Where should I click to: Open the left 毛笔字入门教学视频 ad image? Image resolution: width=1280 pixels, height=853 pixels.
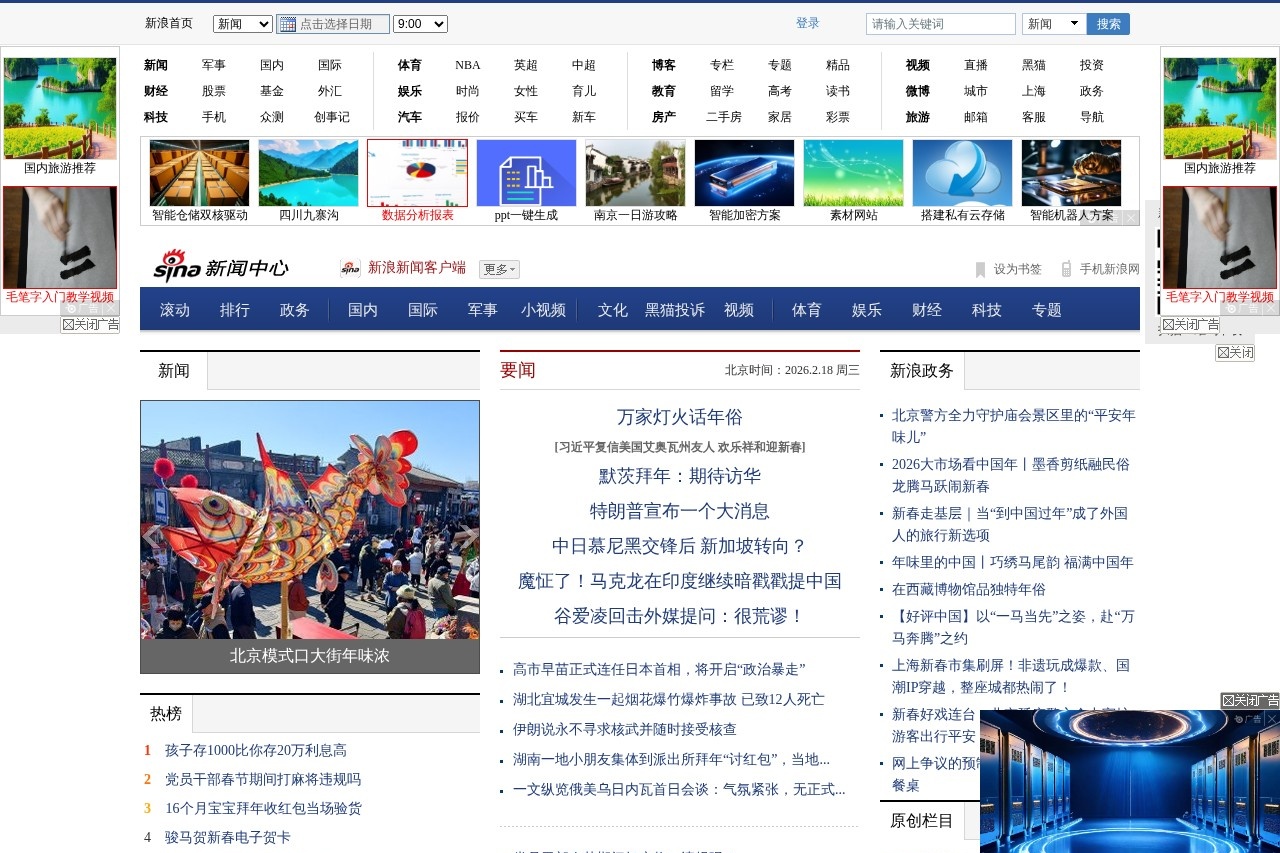[x=60, y=238]
